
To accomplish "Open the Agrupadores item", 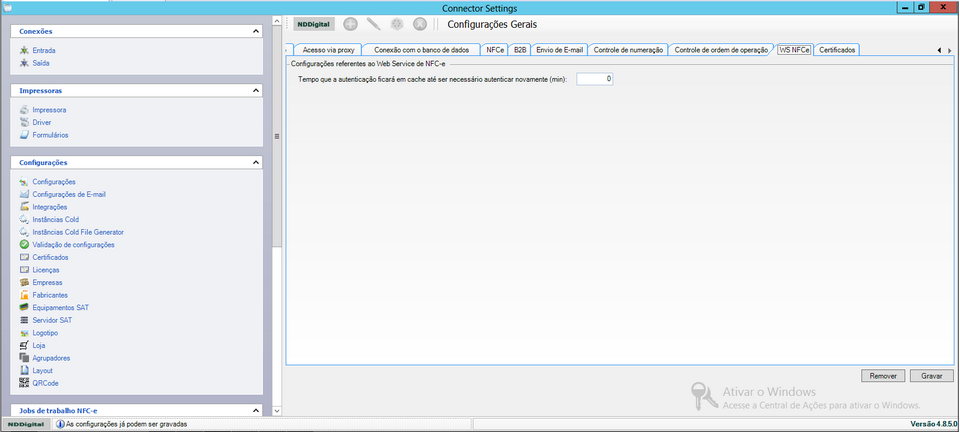I will [51, 358].
